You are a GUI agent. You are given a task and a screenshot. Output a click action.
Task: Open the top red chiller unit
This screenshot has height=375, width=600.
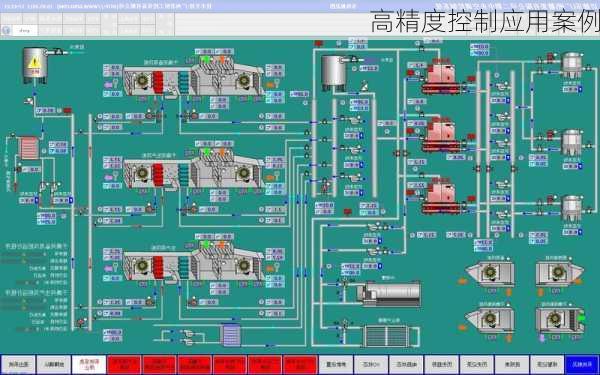[x=441, y=78]
